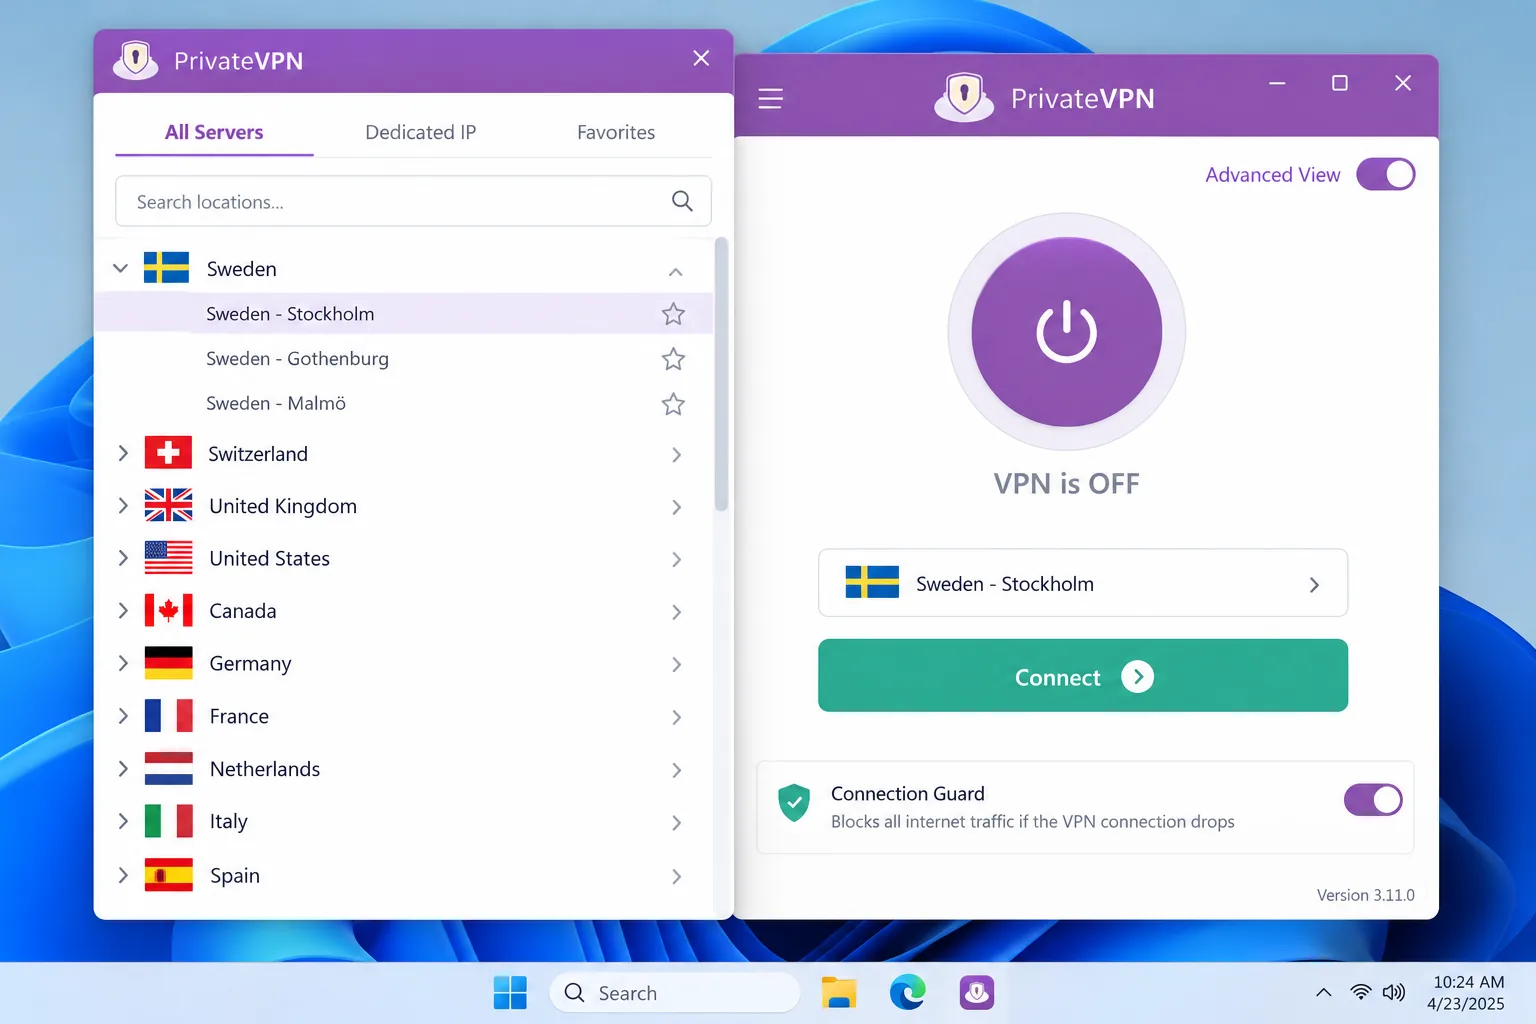Click the Spain country row

click(403, 875)
